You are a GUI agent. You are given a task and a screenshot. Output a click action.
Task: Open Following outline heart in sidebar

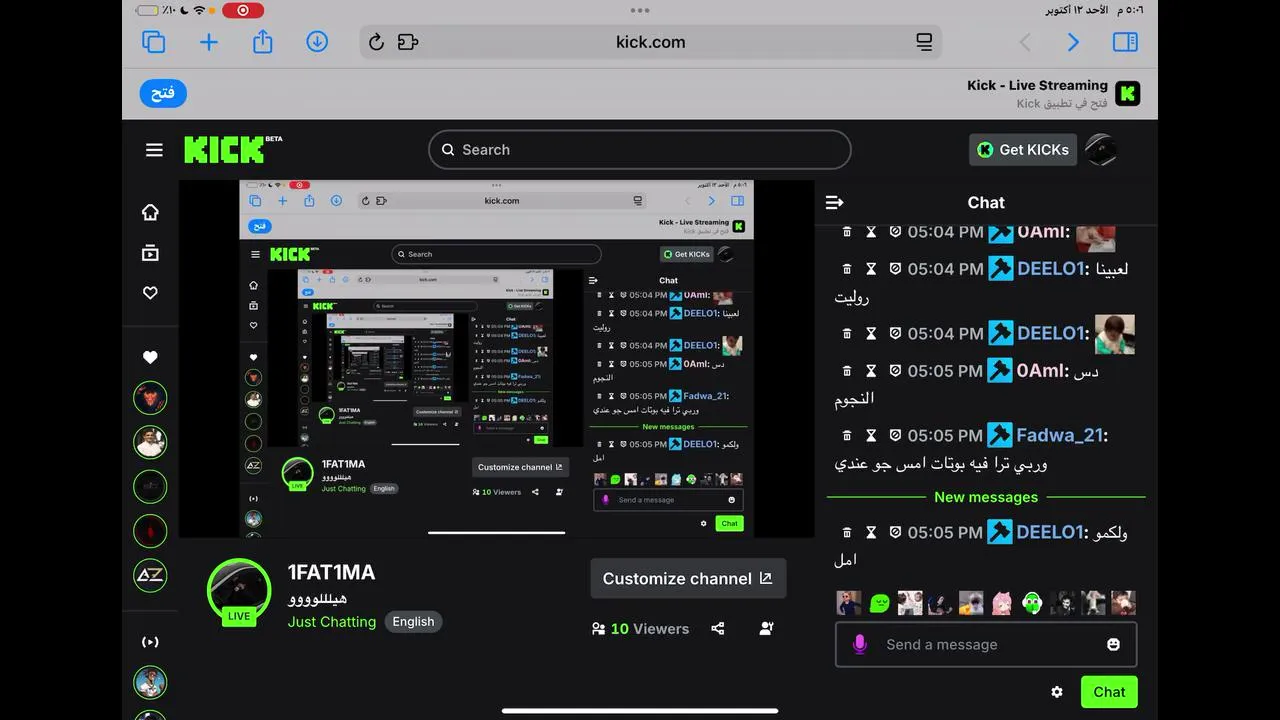click(150, 293)
